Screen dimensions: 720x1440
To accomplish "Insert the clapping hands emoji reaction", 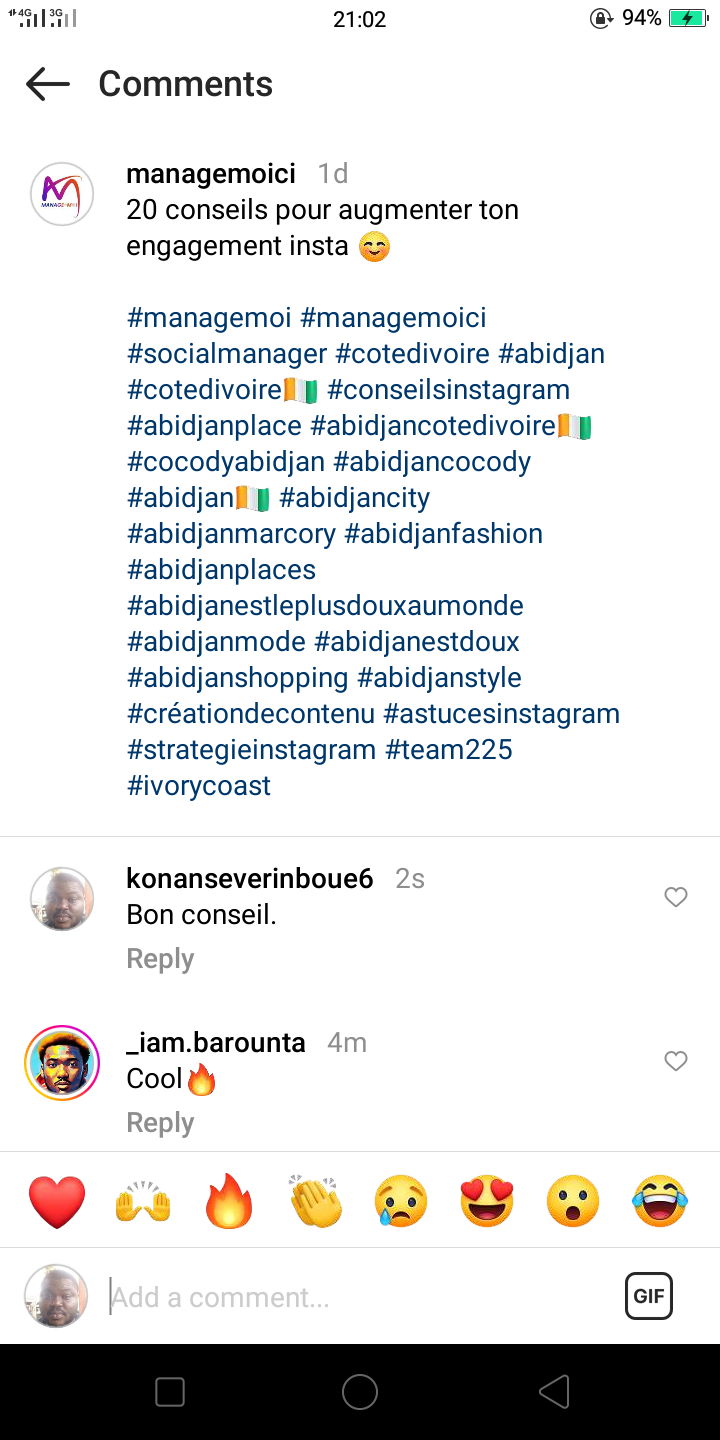I will (315, 1201).
